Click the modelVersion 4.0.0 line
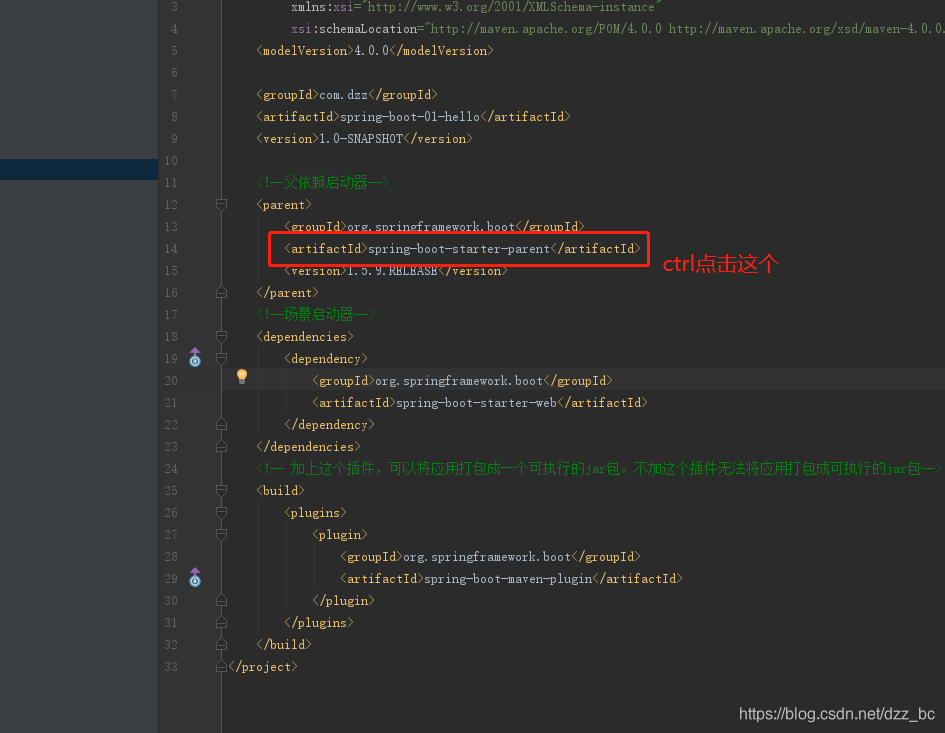 click(374, 51)
